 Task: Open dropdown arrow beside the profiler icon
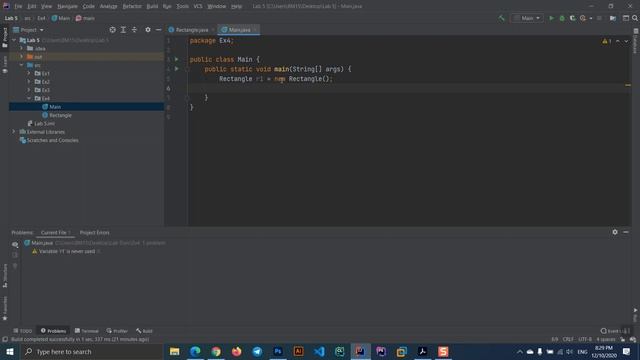(x=591, y=18)
